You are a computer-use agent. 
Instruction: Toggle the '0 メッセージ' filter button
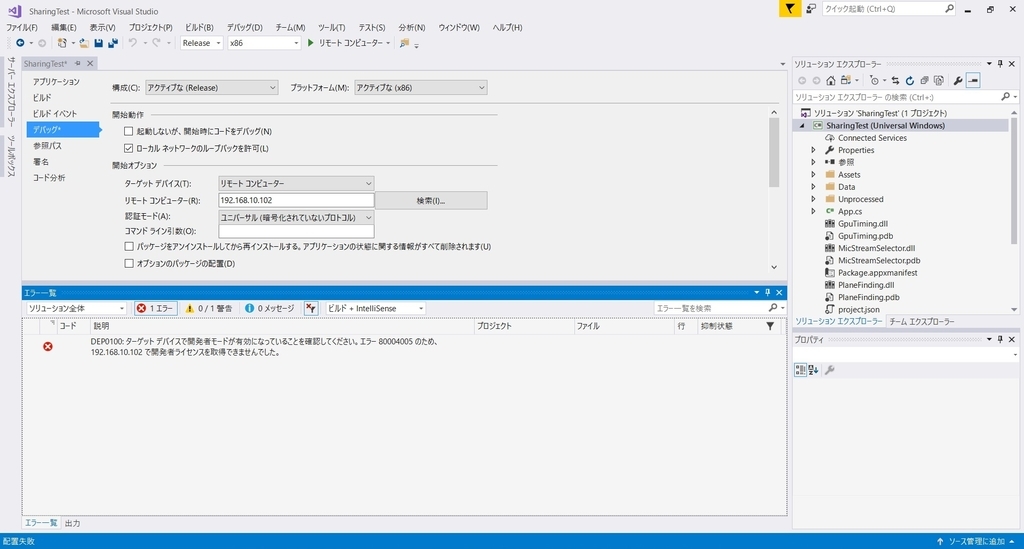(269, 308)
